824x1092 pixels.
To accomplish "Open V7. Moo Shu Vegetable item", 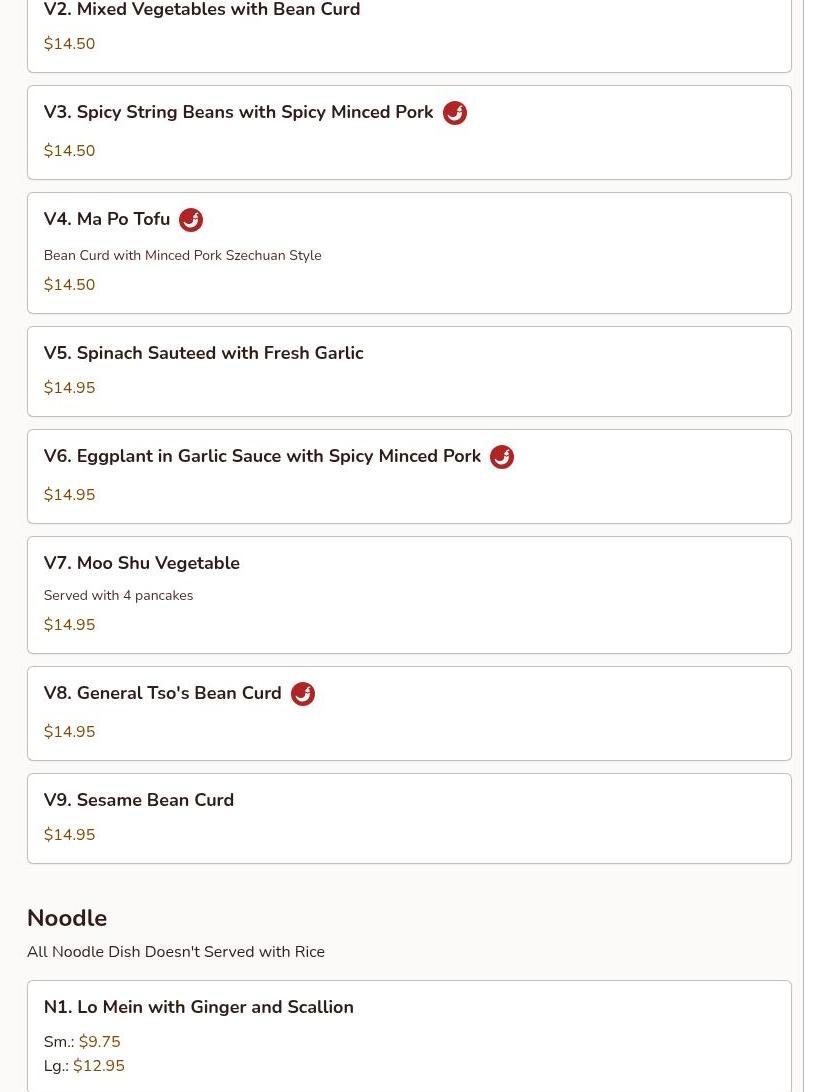I will (141, 563).
